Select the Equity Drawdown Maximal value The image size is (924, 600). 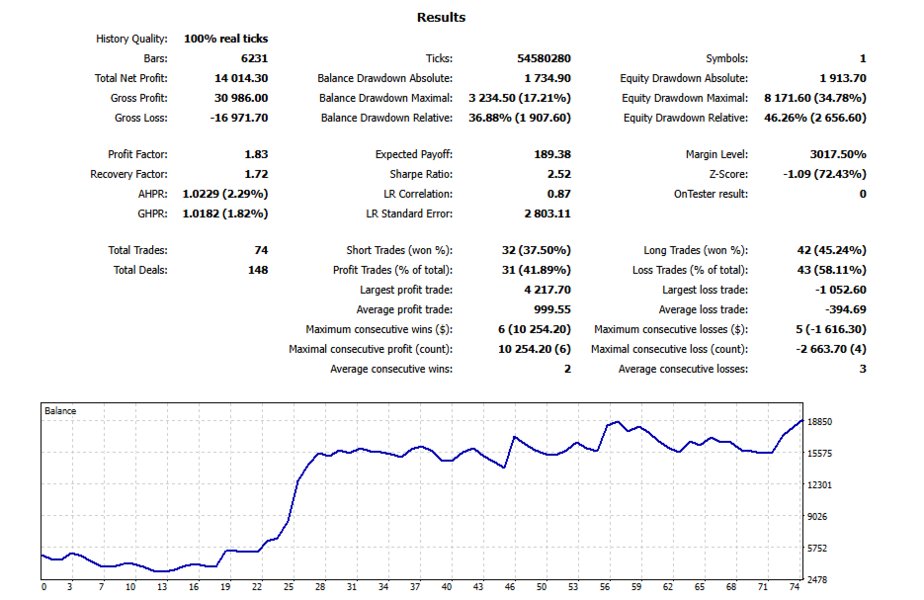815,98
